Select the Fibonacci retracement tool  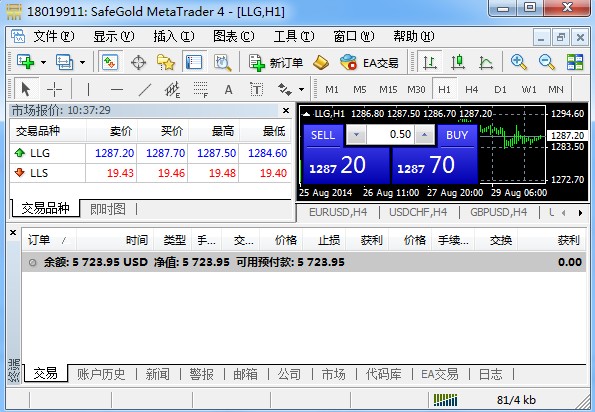[x=200, y=90]
